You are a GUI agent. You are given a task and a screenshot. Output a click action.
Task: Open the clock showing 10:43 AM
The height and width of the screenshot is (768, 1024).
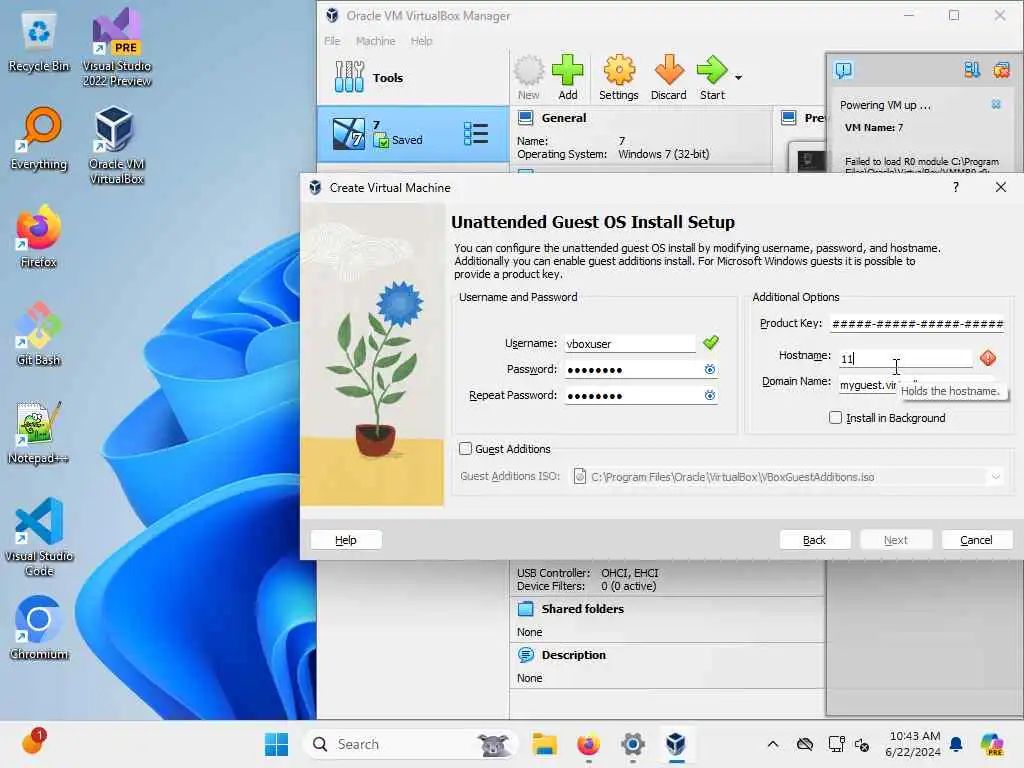(x=913, y=744)
